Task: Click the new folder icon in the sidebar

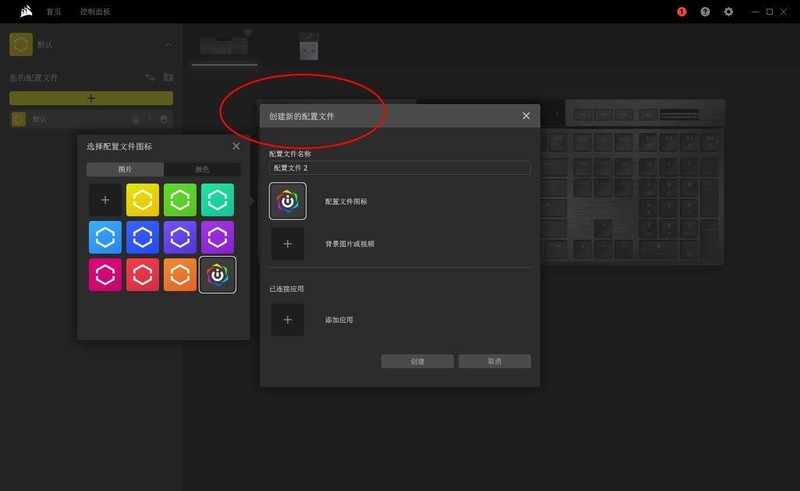Action: coord(168,77)
